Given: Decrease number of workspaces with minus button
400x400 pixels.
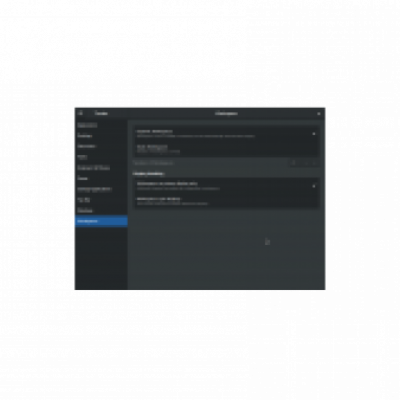Looking at the screenshot, I should coord(306,163).
